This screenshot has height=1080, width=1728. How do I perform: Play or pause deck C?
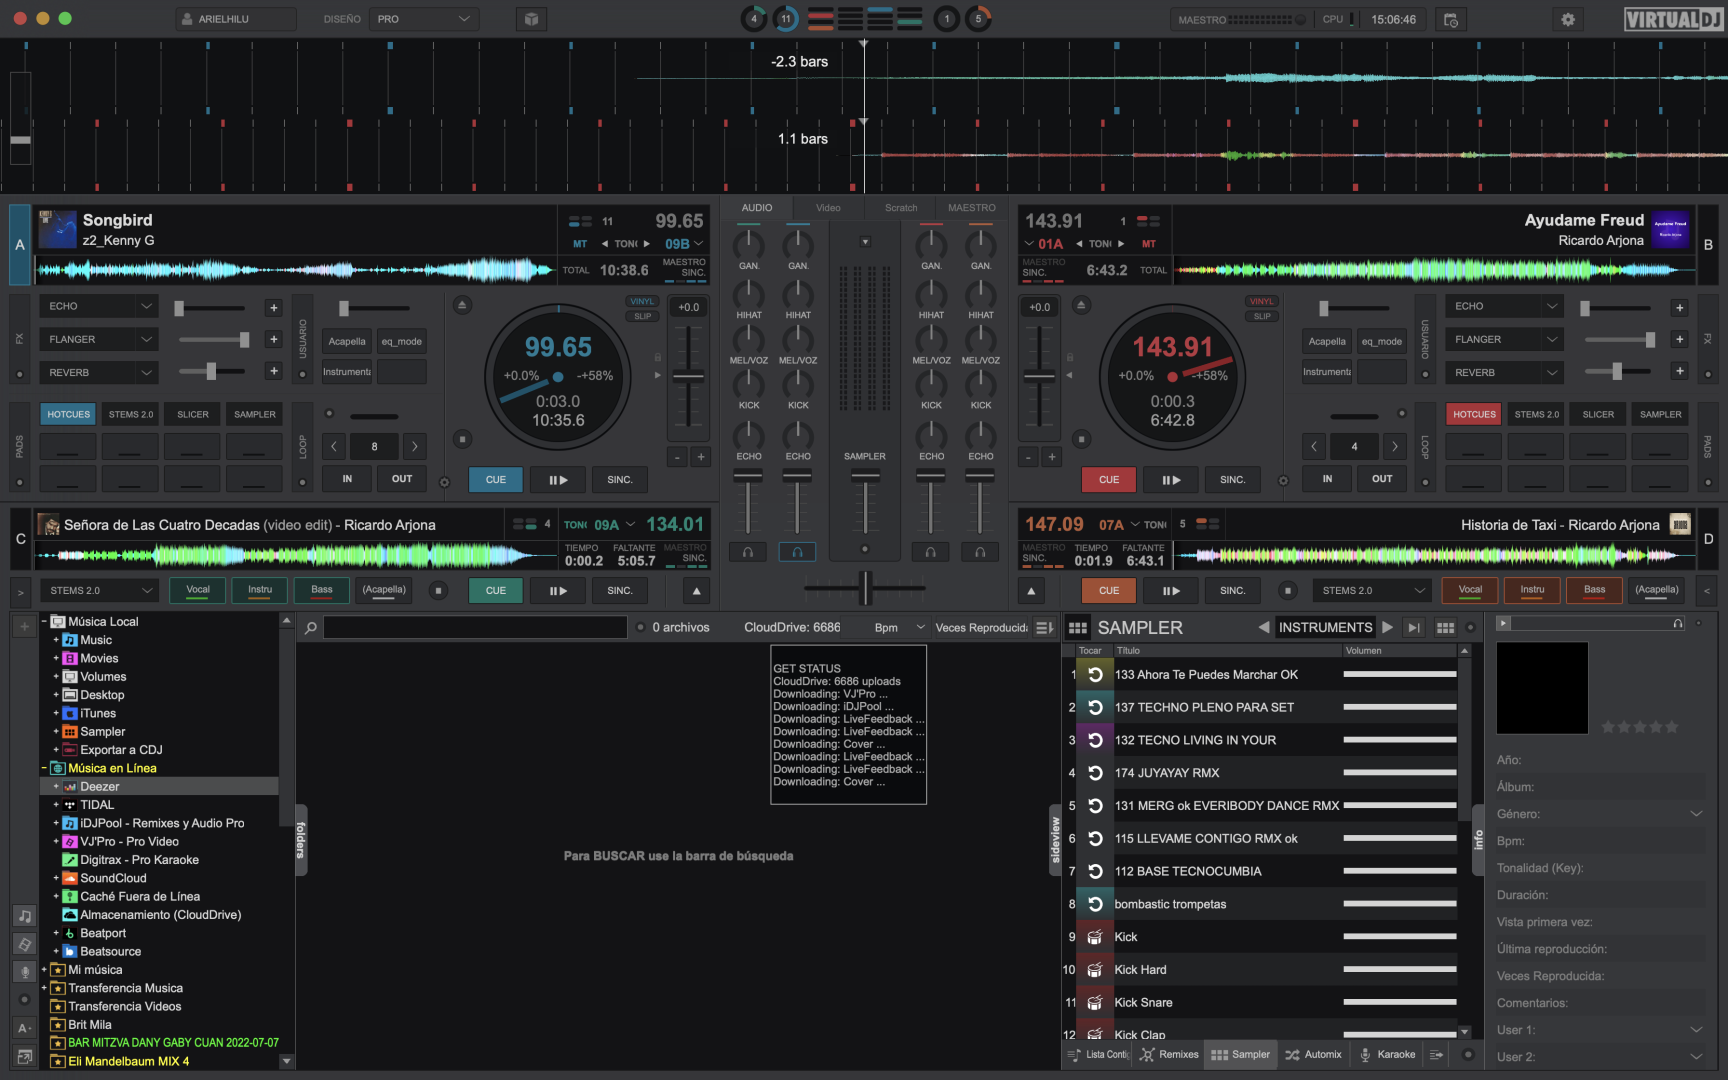pyautogui.click(x=557, y=591)
